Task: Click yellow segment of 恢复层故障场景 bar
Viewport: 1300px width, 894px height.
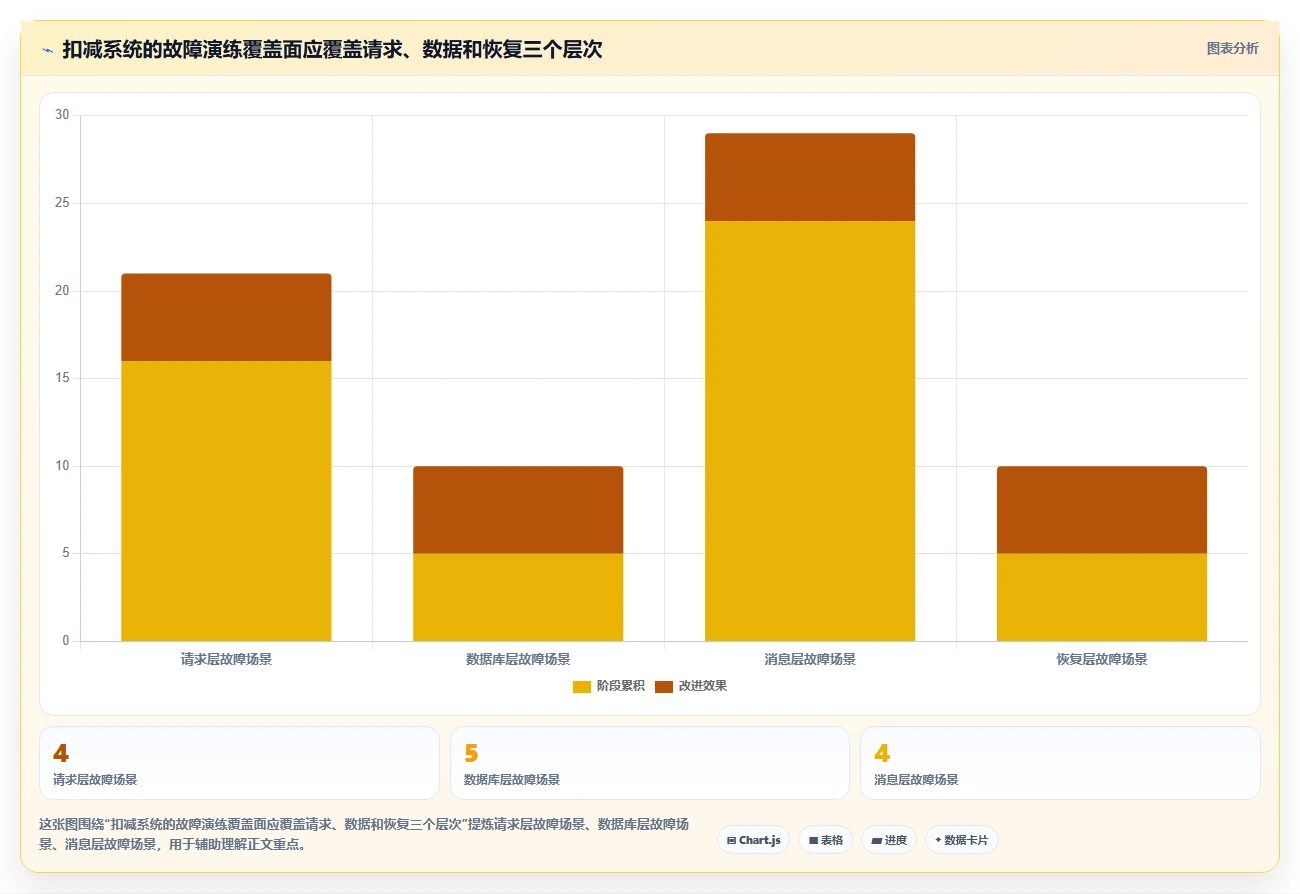Action: pos(1102,597)
